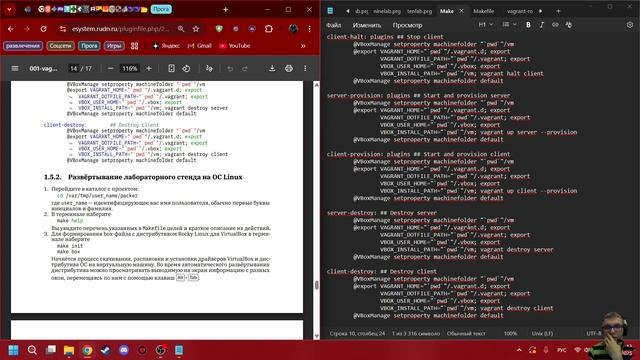Switch to tenlab.prg tab
The image size is (640, 360).
click(419, 11)
